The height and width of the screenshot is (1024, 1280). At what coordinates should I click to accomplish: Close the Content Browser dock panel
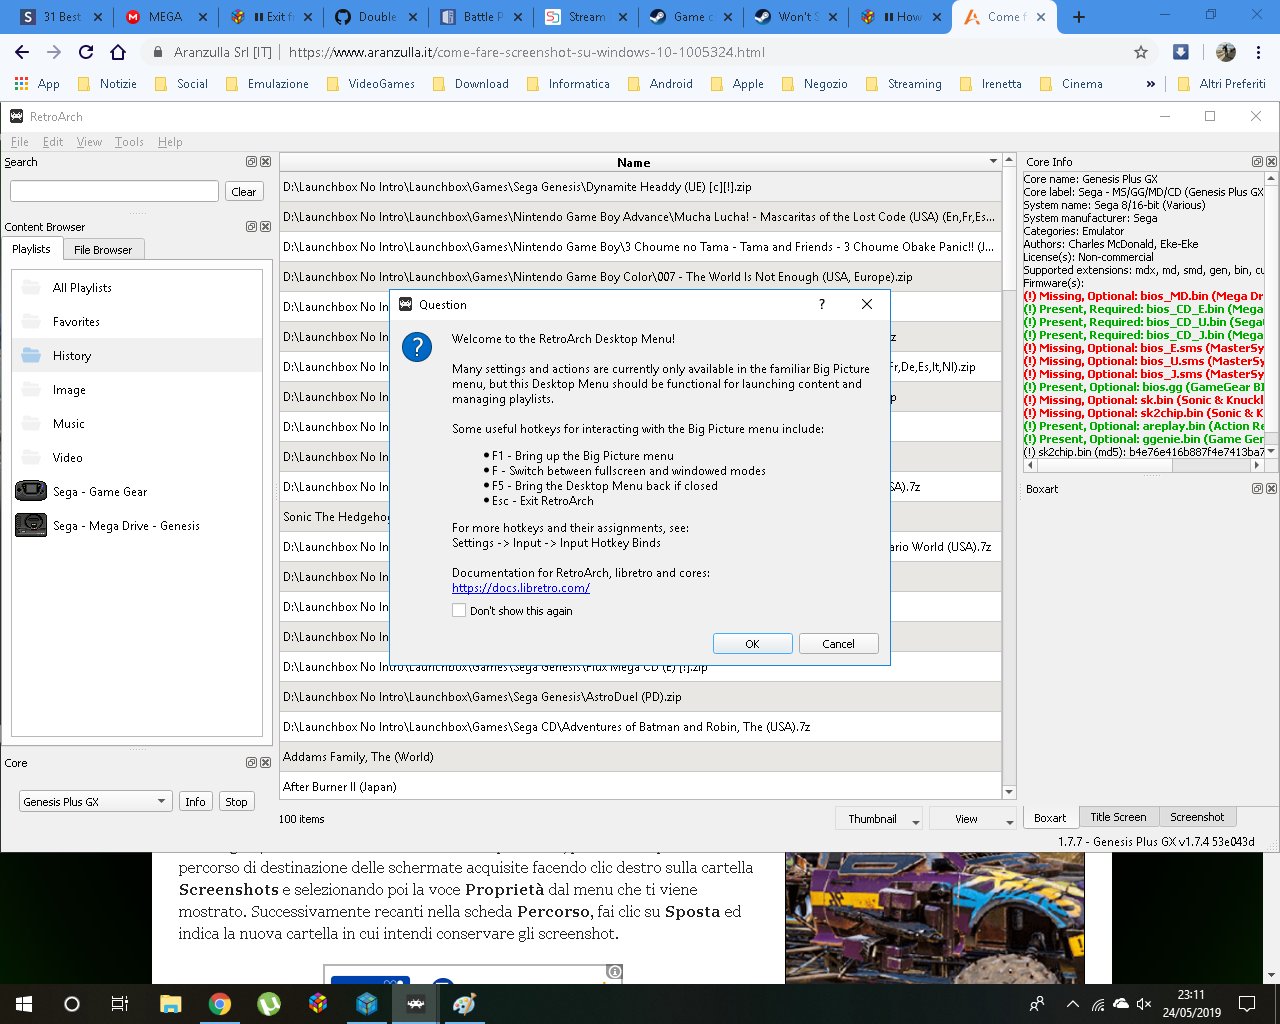(265, 226)
